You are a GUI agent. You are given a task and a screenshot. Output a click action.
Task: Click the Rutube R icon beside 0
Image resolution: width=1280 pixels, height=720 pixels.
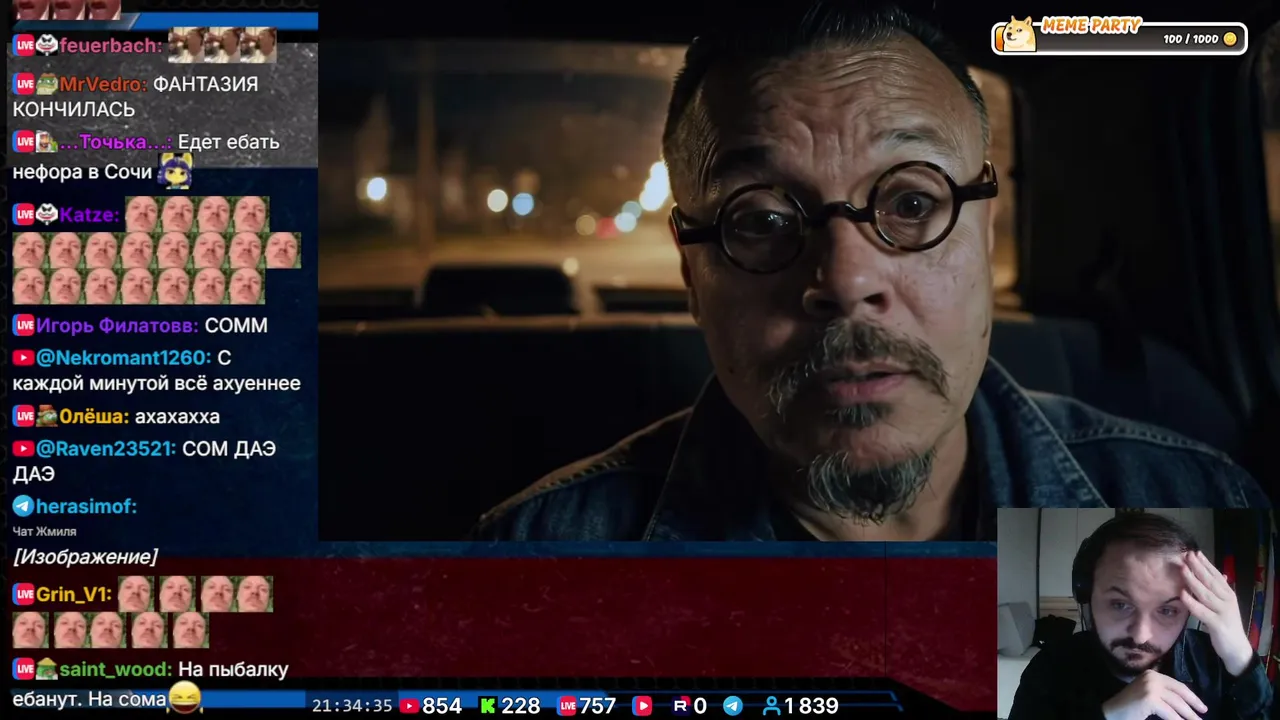pyautogui.click(x=681, y=706)
